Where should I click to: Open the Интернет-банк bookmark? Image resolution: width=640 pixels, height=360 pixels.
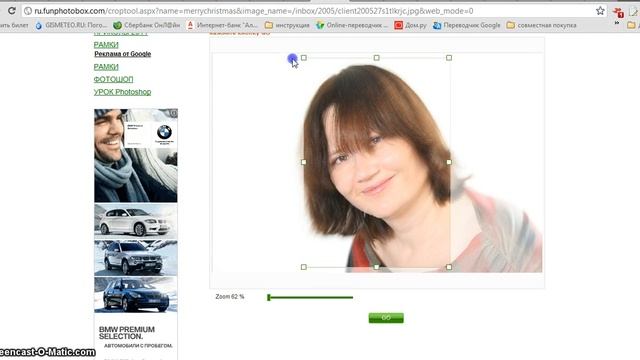pos(222,25)
